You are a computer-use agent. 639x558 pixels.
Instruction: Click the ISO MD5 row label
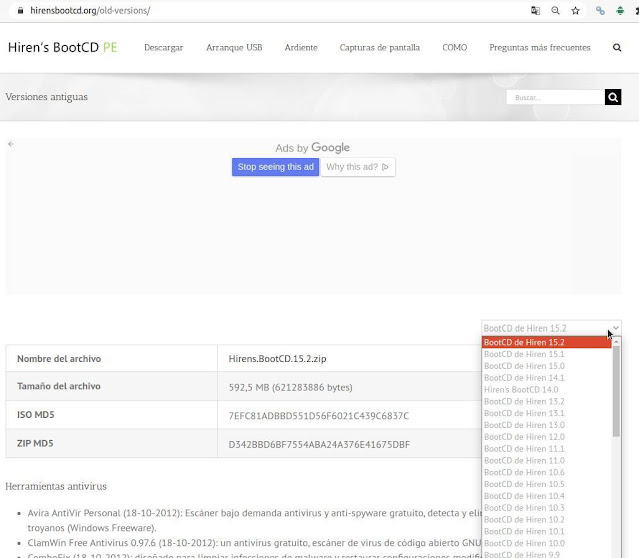[35, 415]
